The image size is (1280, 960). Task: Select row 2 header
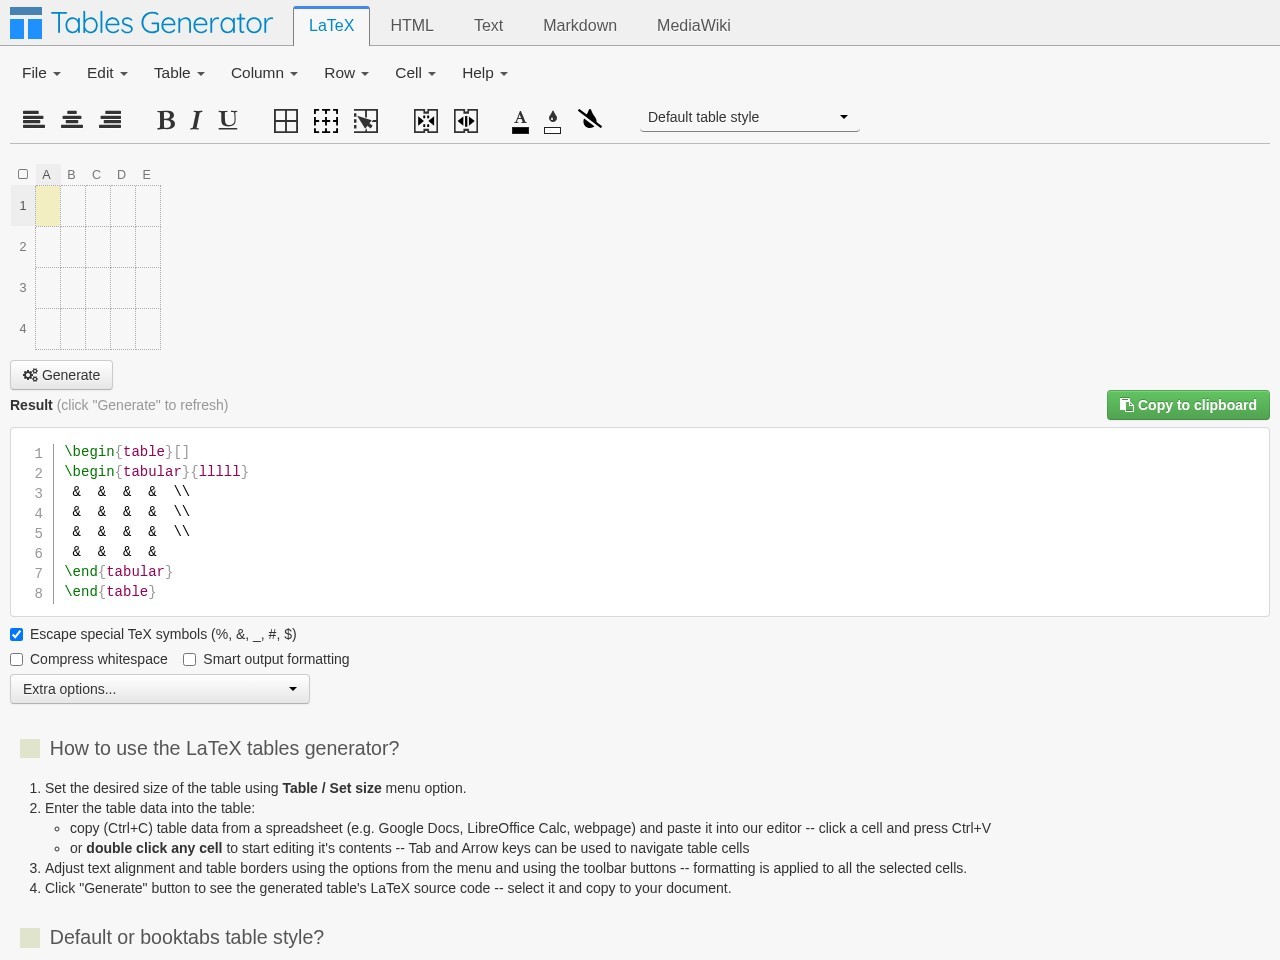pos(22,247)
